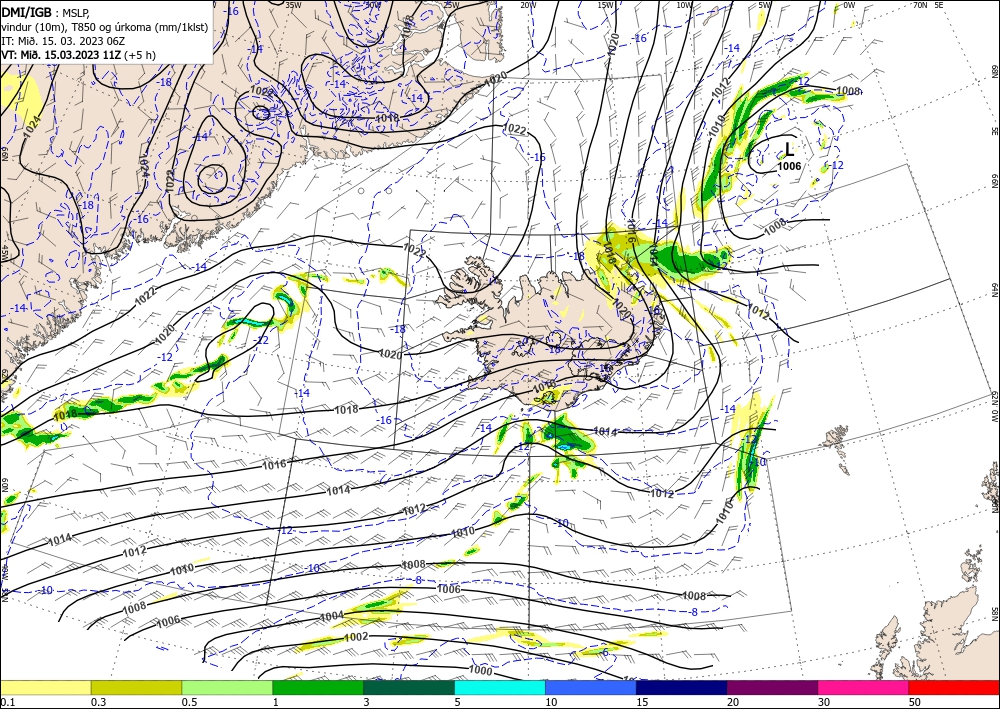Click the legend tick value 0.5
The width and height of the screenshot is (1000, 709).
(x=189, y=702)
